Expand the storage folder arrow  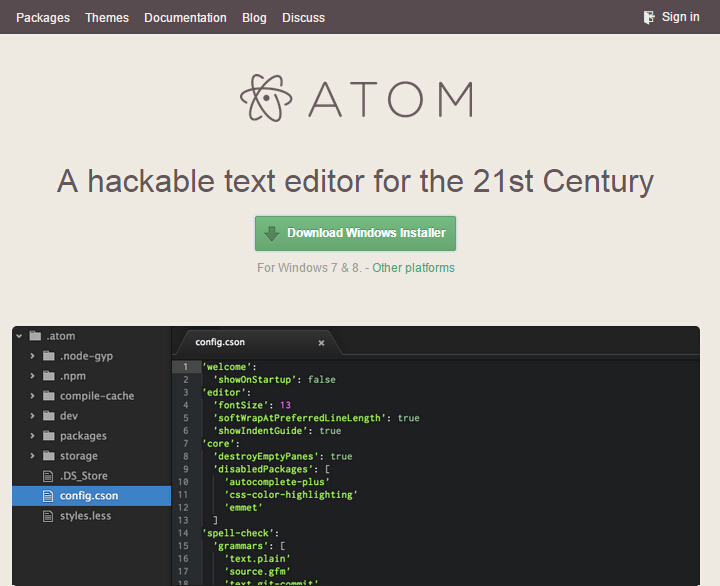click(x=32, y=456)
